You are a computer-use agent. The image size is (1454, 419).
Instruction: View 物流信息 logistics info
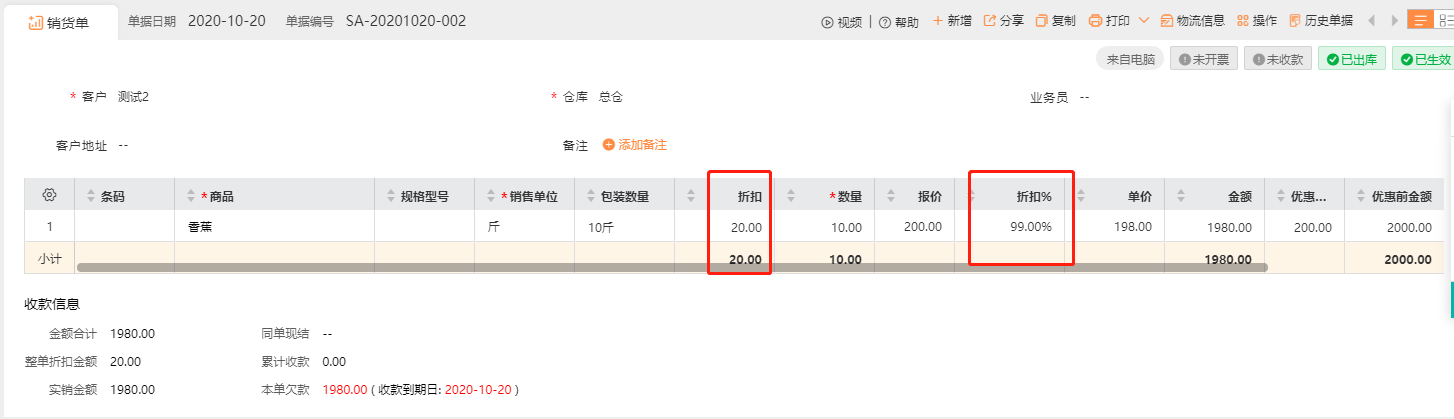pyautogui.click(x=1193, y=21)
